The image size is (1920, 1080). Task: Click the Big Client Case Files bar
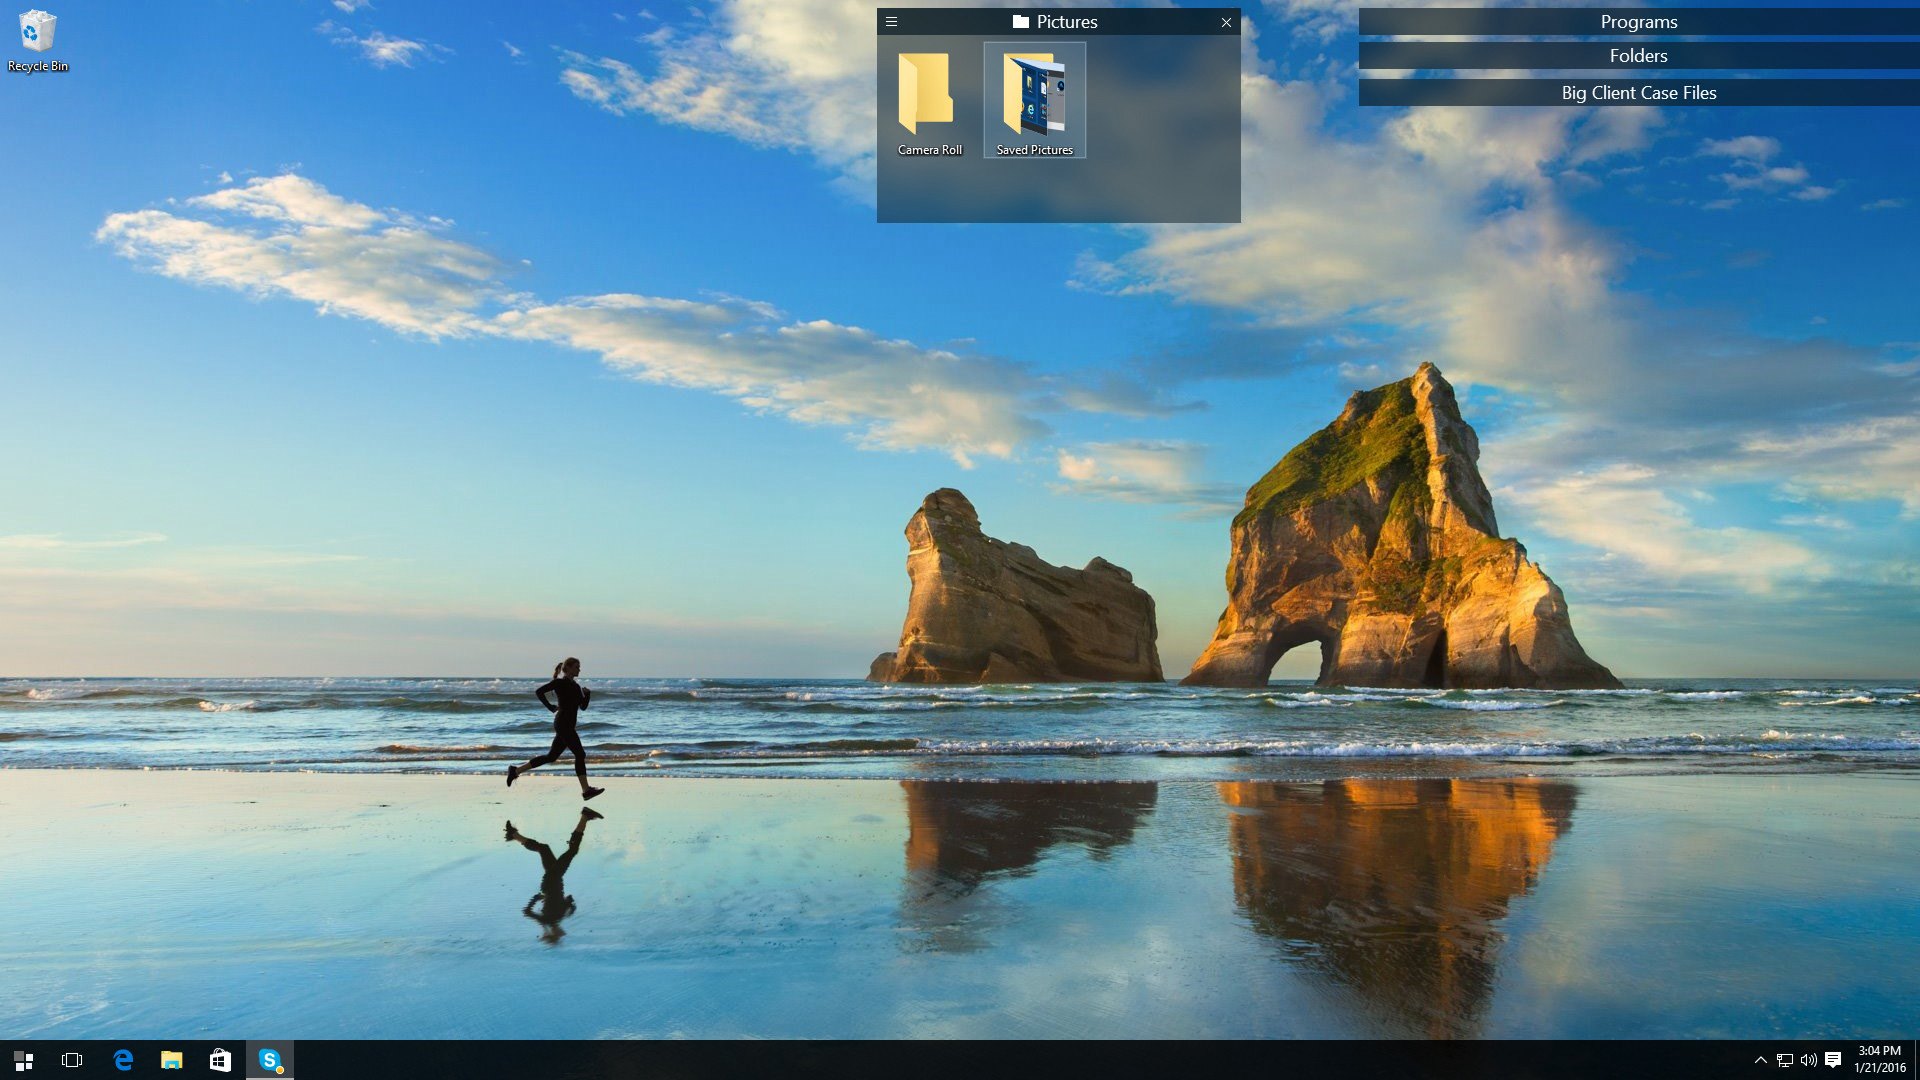(1638, 92)
